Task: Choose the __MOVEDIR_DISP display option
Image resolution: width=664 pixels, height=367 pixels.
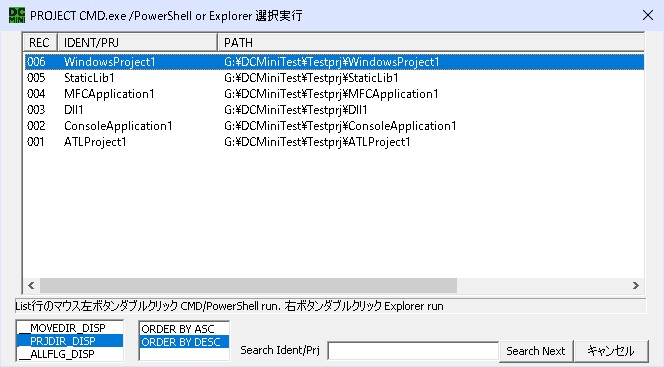Action: click(x=70, y=328)
